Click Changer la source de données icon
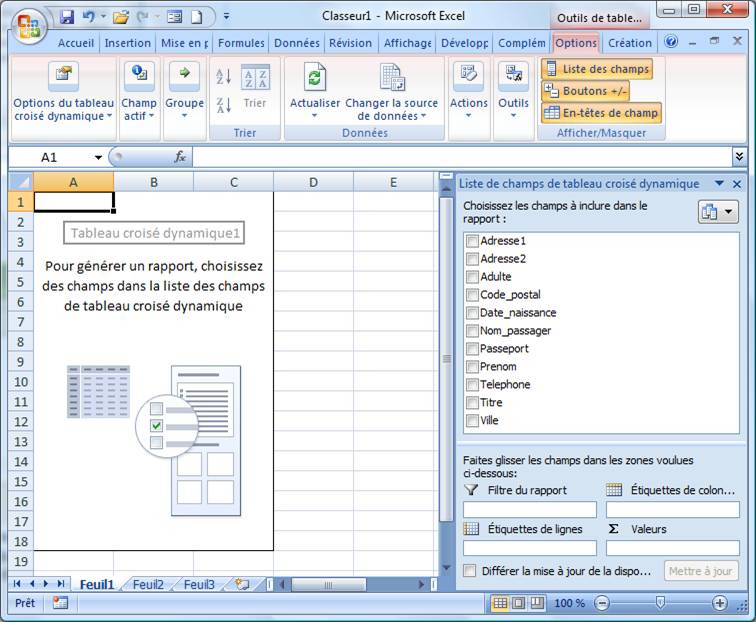The width and height of the screenshot is (756, 622). (392, 77)
